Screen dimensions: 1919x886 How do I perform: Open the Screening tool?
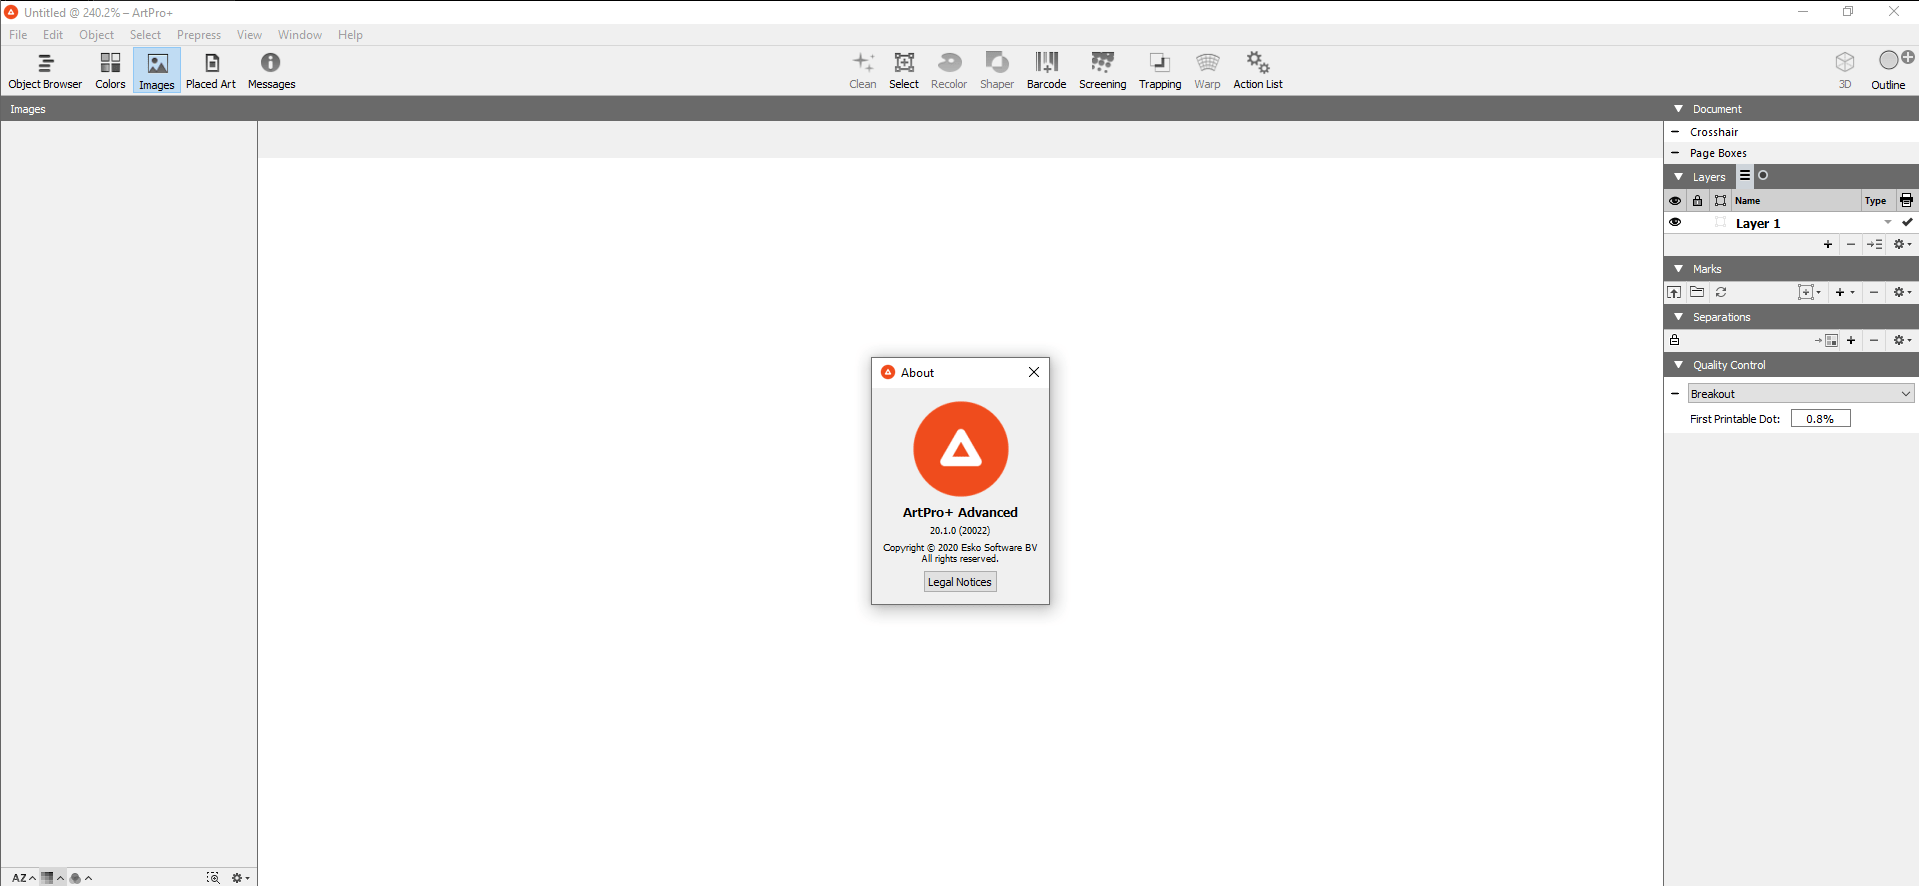(1103, 71)
